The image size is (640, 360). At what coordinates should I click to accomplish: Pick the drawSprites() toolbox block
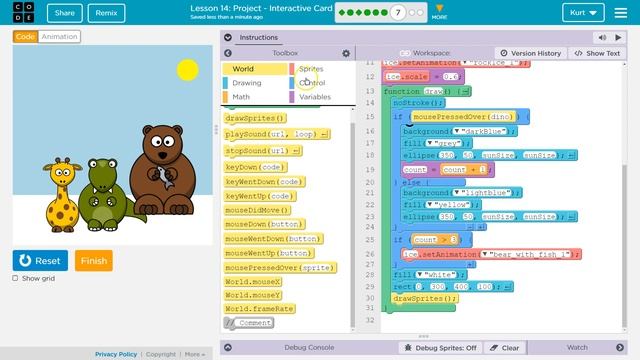point(255,118)
